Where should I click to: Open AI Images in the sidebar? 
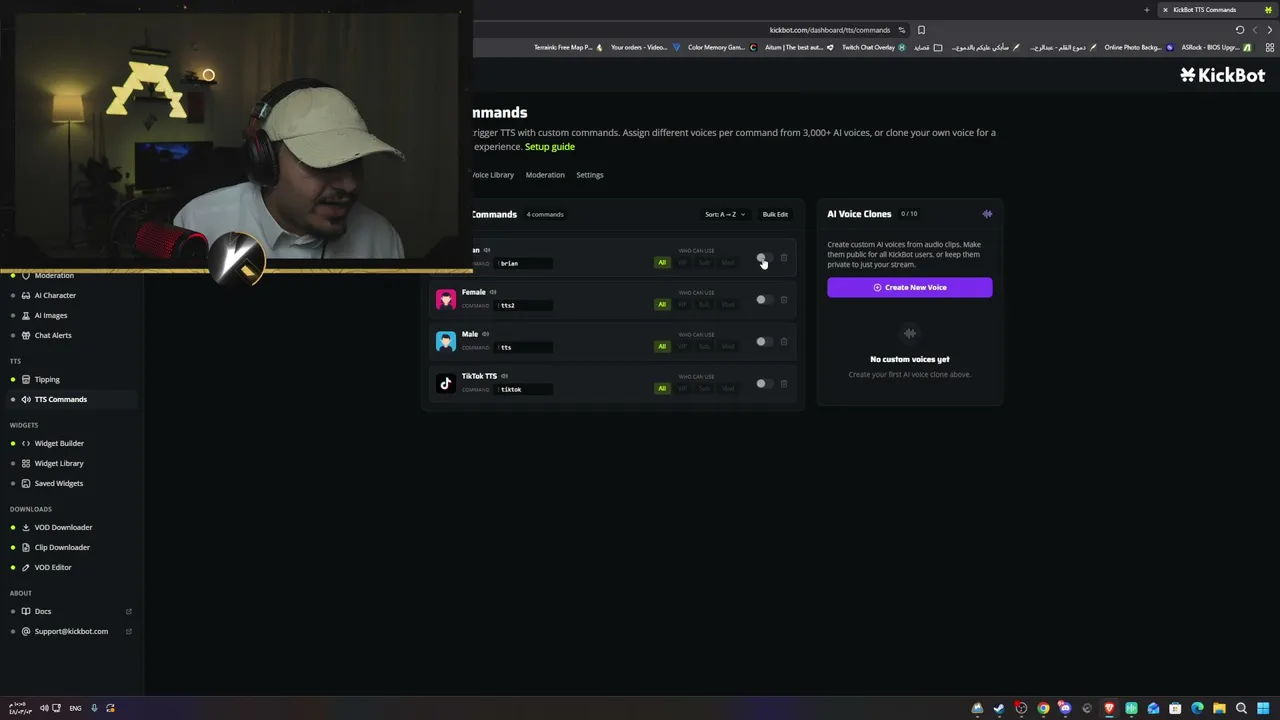pos(51,315)
